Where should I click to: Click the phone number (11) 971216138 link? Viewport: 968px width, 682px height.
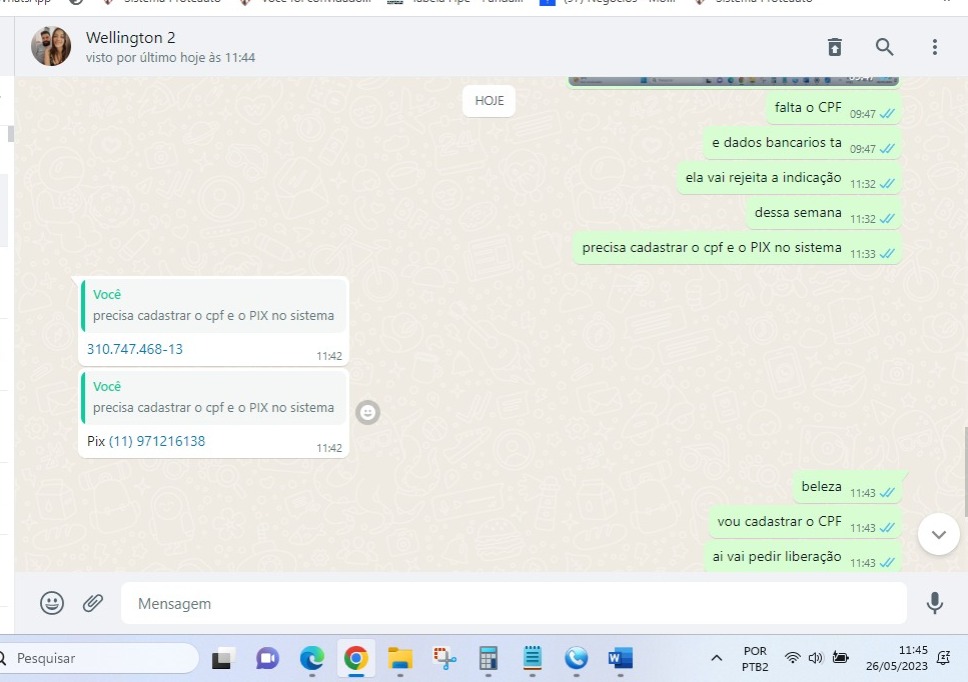click(157, 441)
